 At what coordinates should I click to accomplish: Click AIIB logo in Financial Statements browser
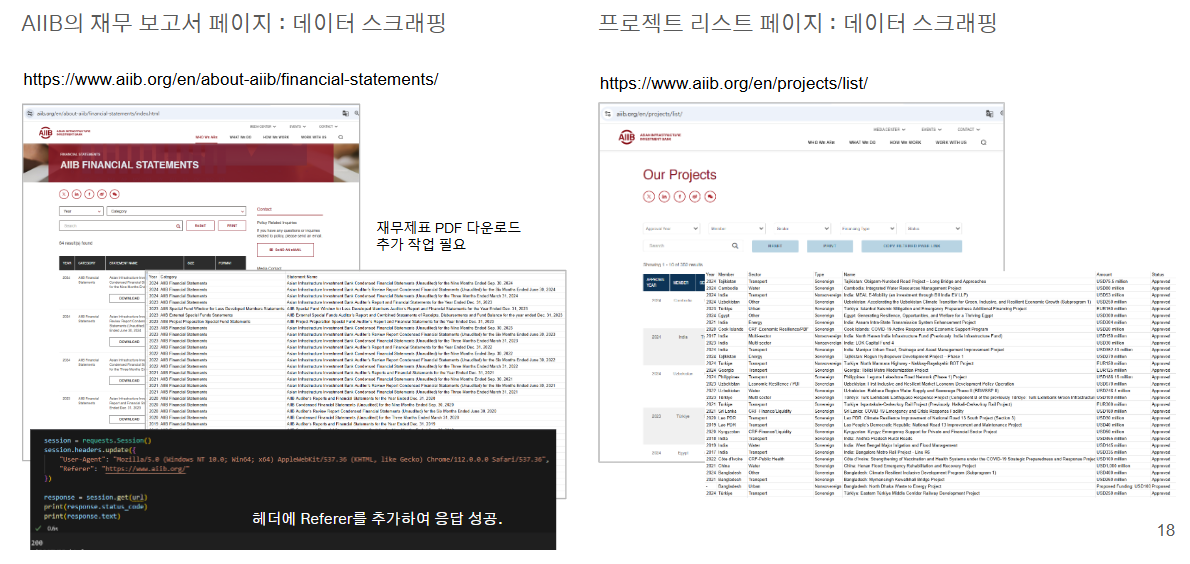pos(65,133)
